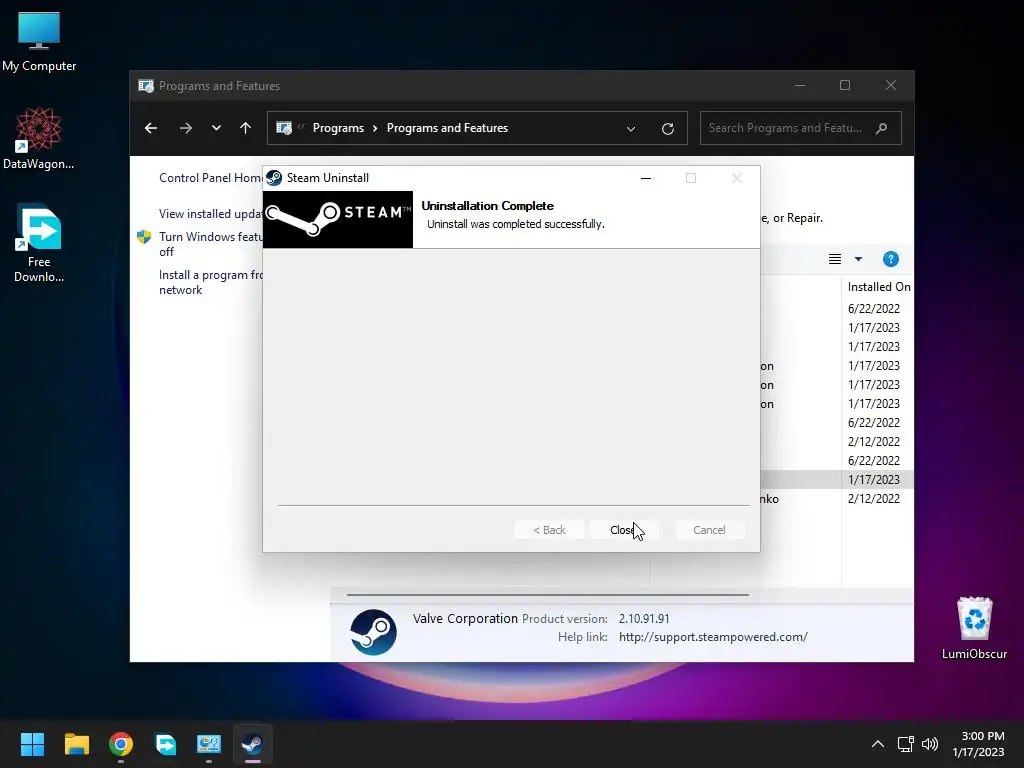
Task: Close the Steam Uninstall wizard with the Close button
Action: coord(624,530)
